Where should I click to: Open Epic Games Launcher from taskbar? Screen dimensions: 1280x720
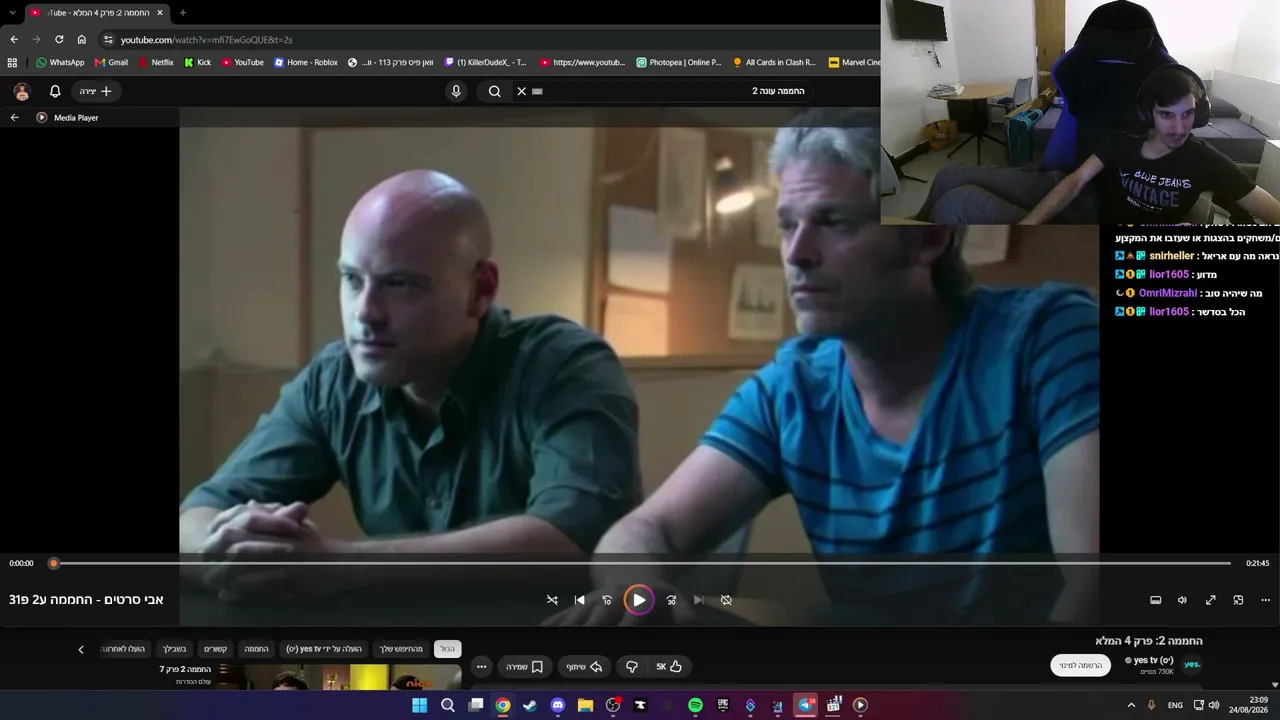723,705
